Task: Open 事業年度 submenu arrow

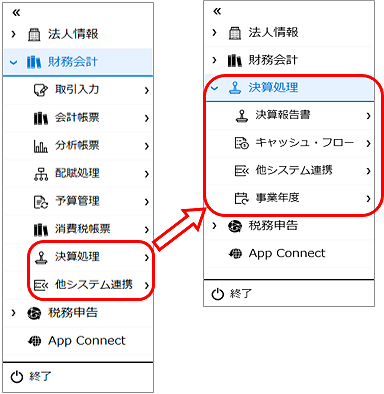Action: tap(368, 199)
